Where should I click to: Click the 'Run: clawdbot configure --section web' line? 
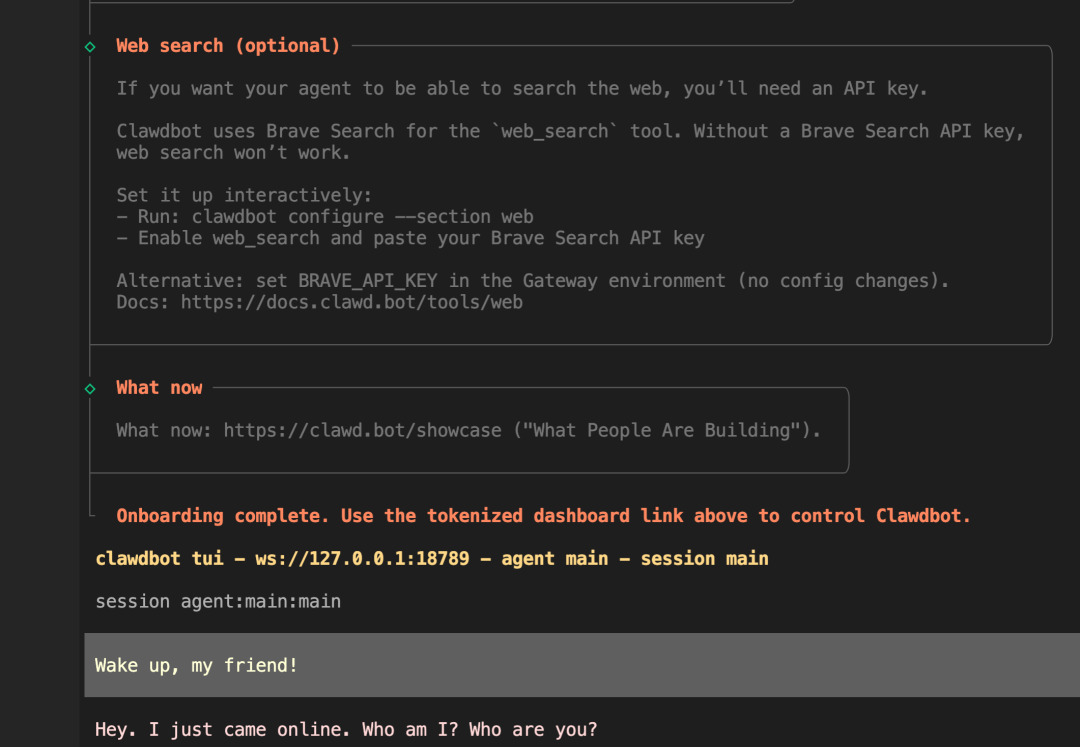325,217
